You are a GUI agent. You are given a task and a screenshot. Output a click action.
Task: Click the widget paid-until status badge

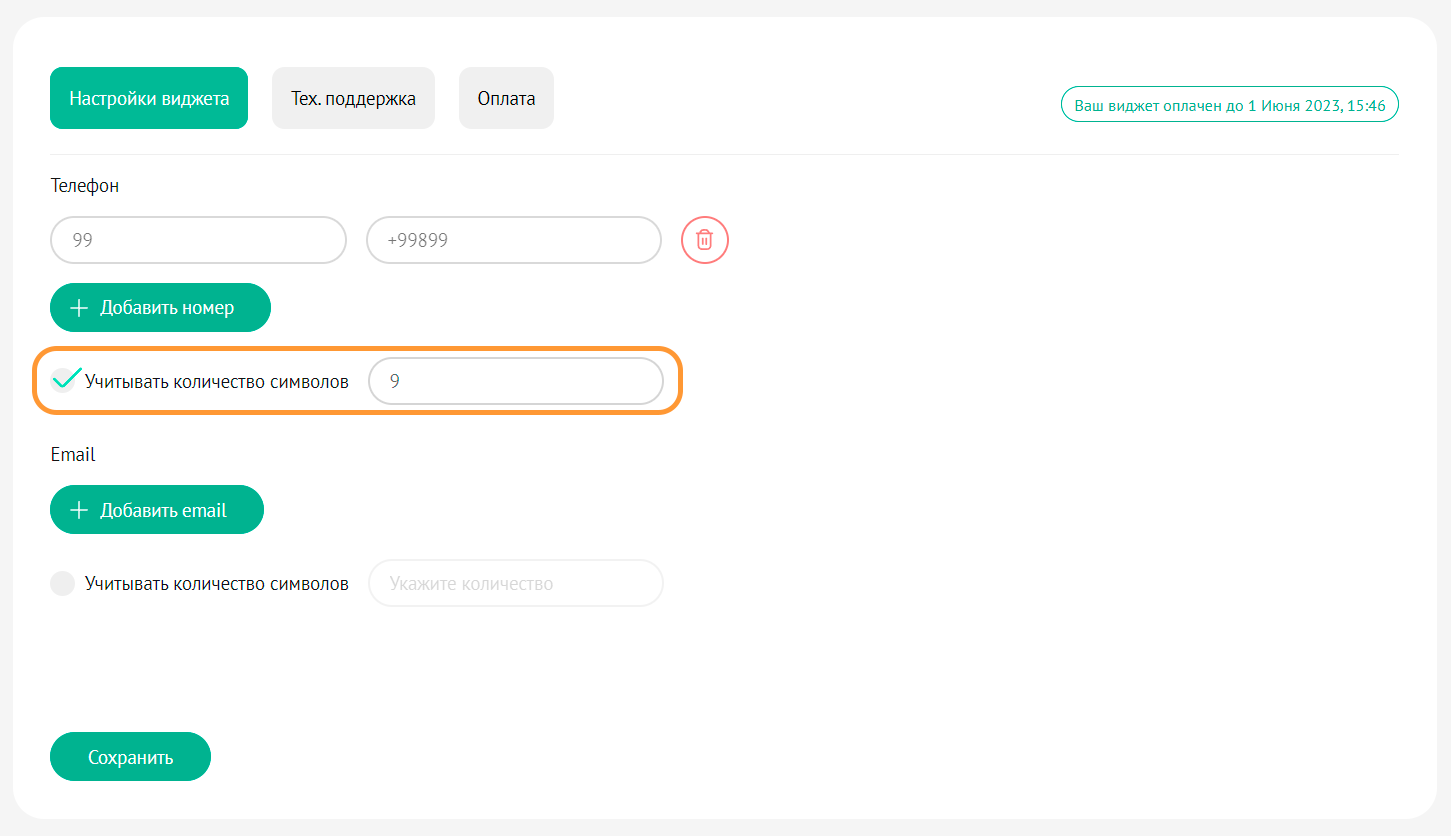tap(1229, 104)
